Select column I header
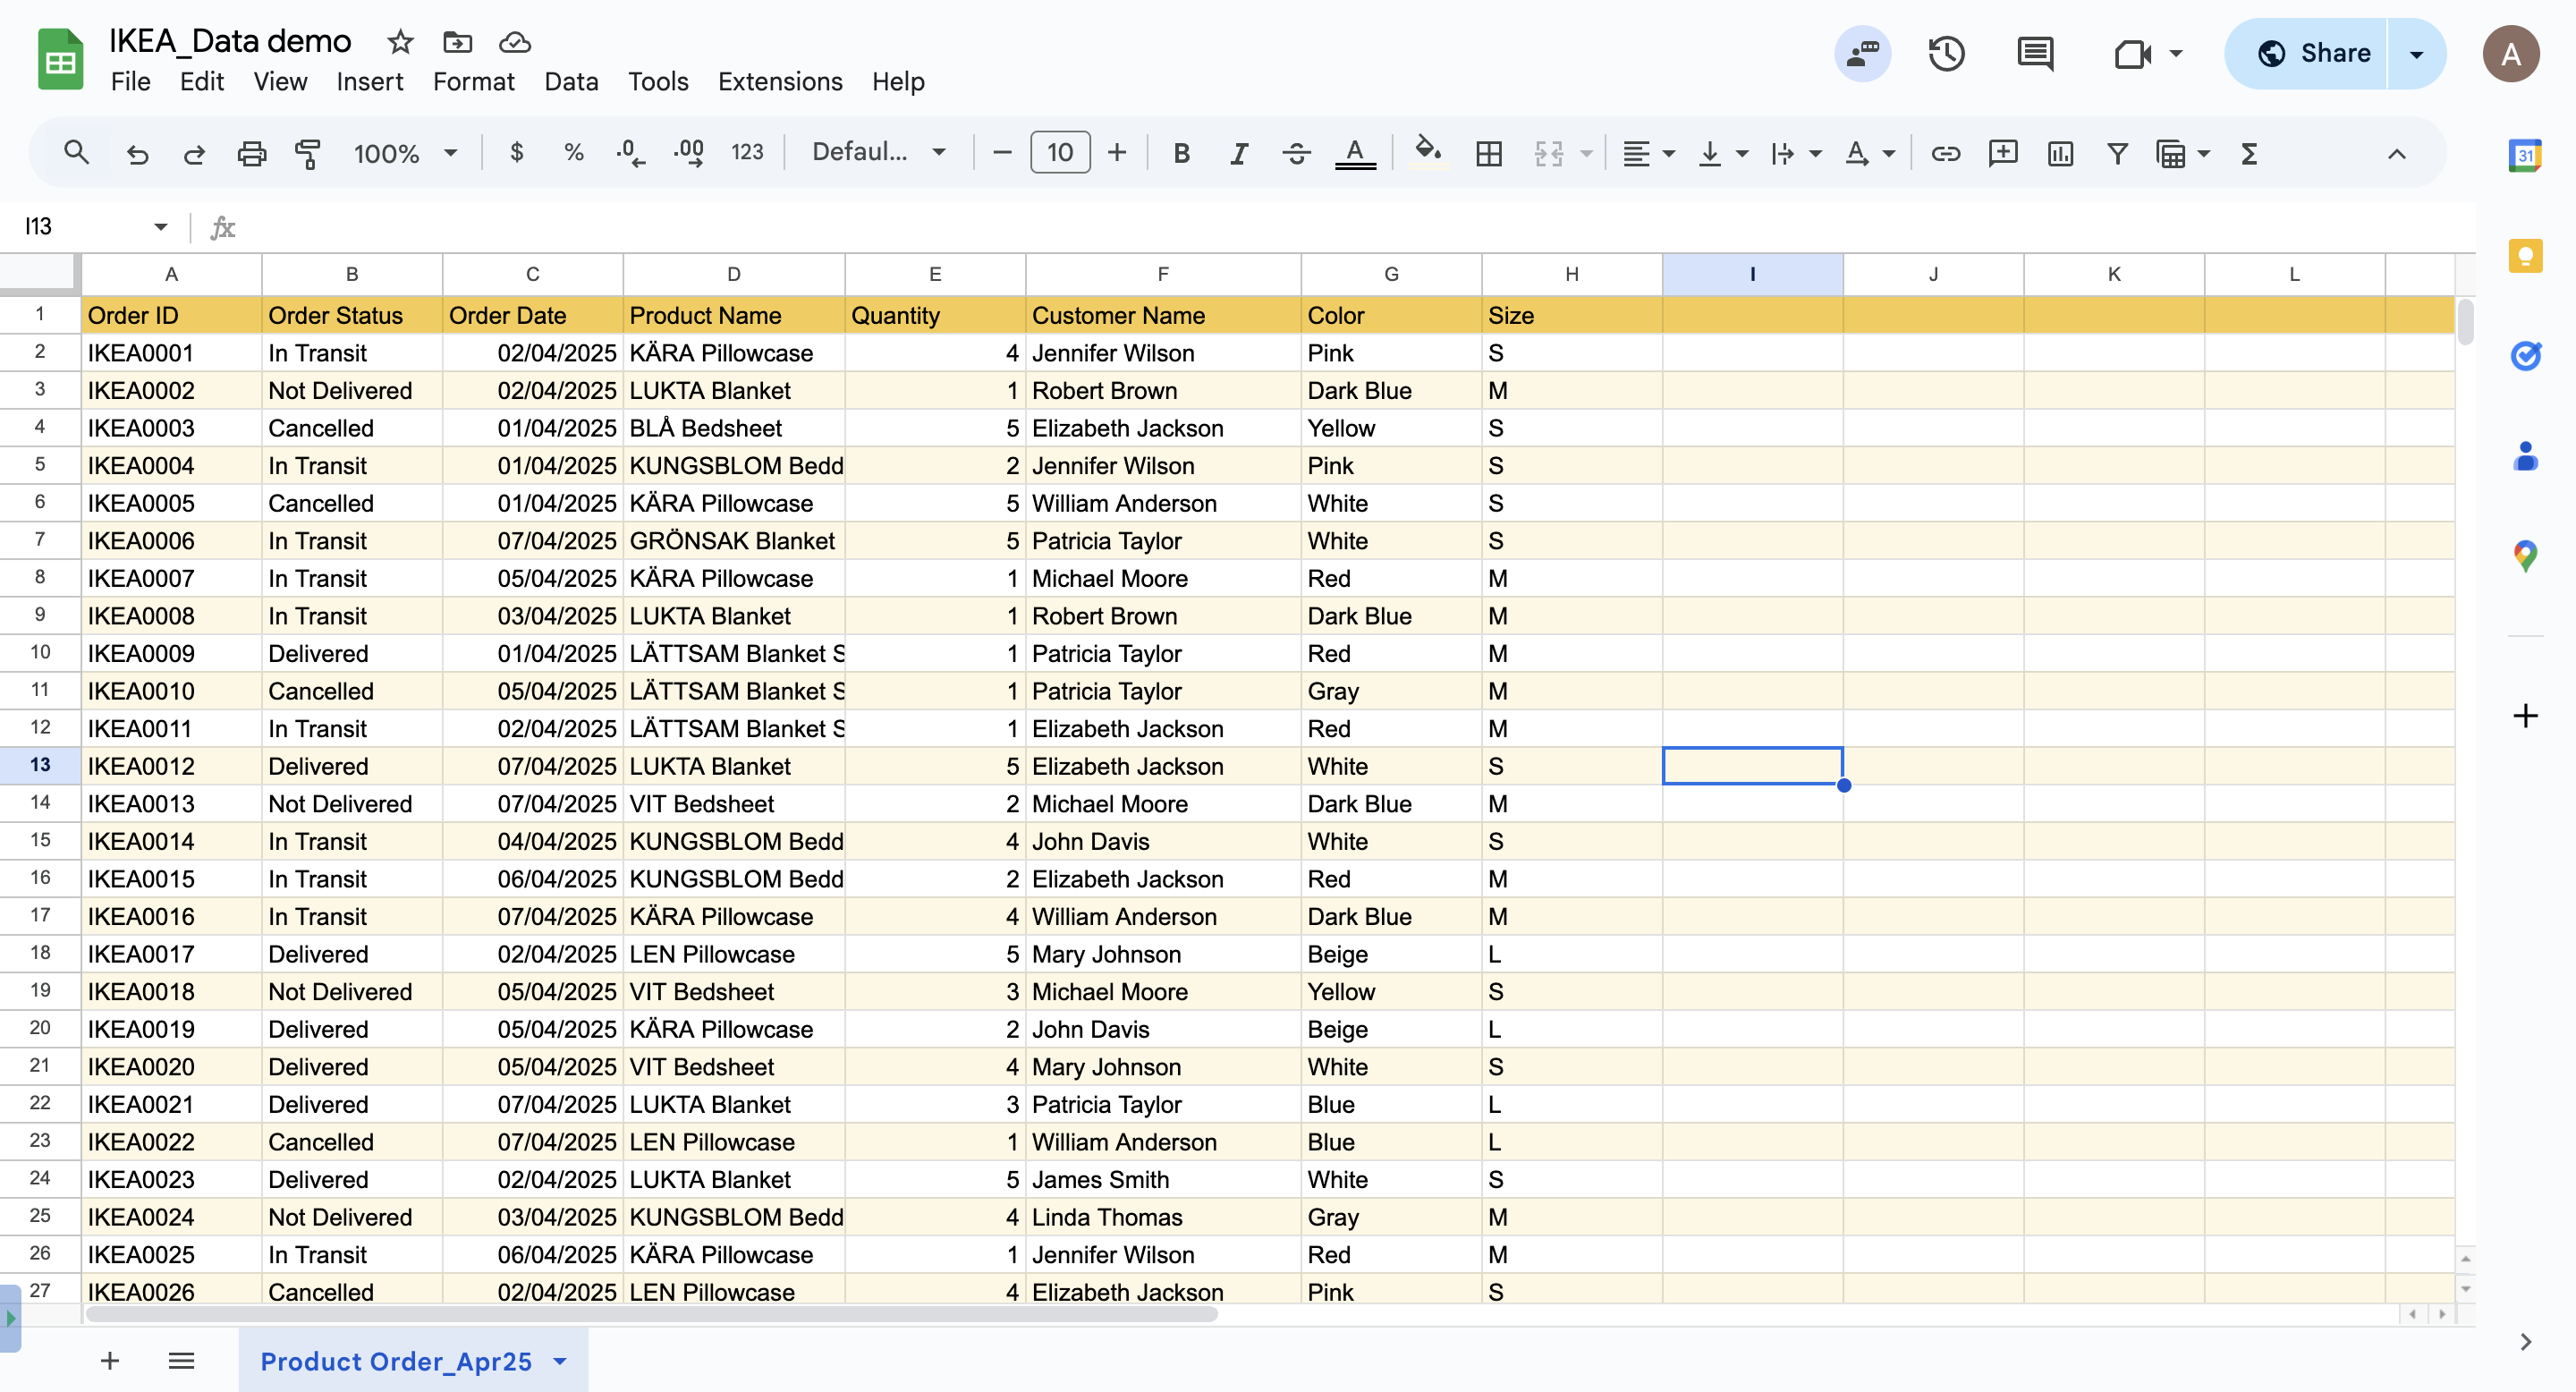The image size is (2576, 1392). coord(1752,274)
